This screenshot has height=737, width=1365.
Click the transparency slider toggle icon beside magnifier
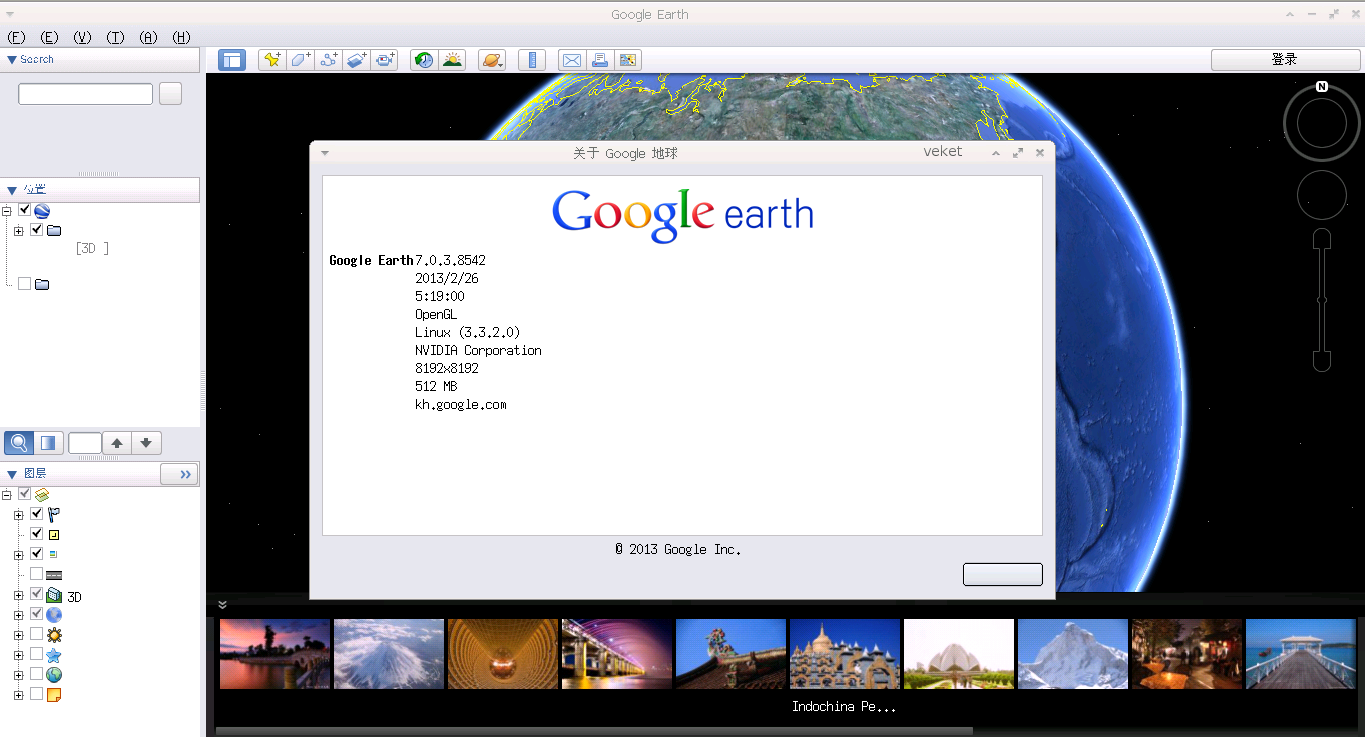(48, 443)
